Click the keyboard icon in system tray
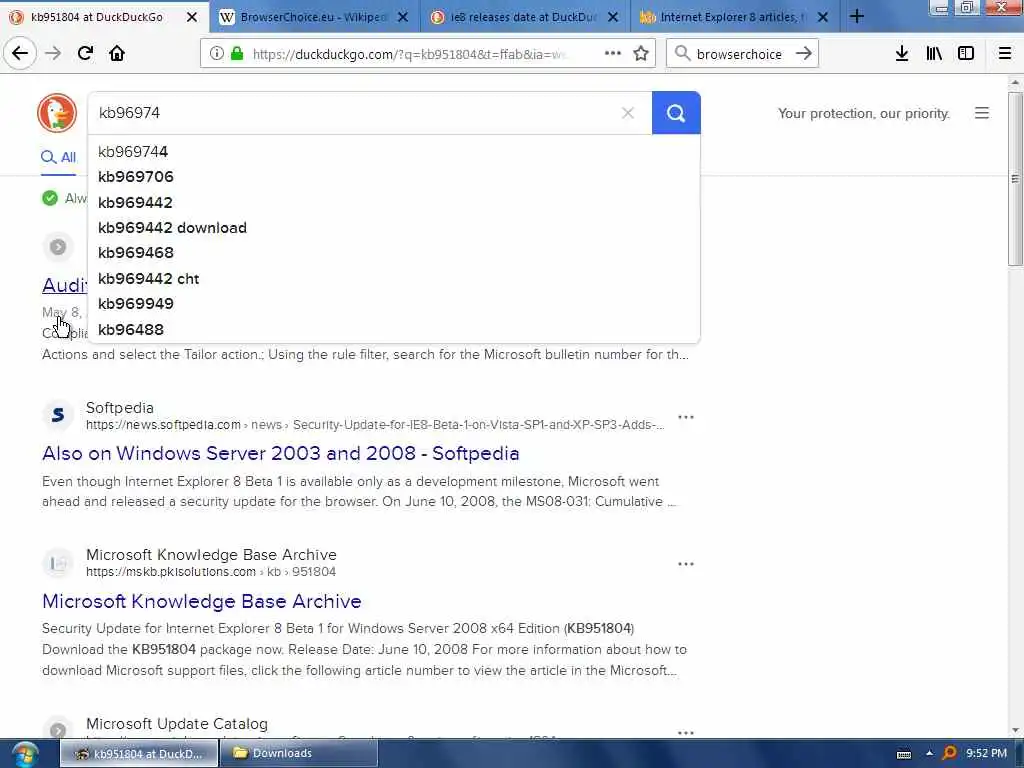 (904, 754)
